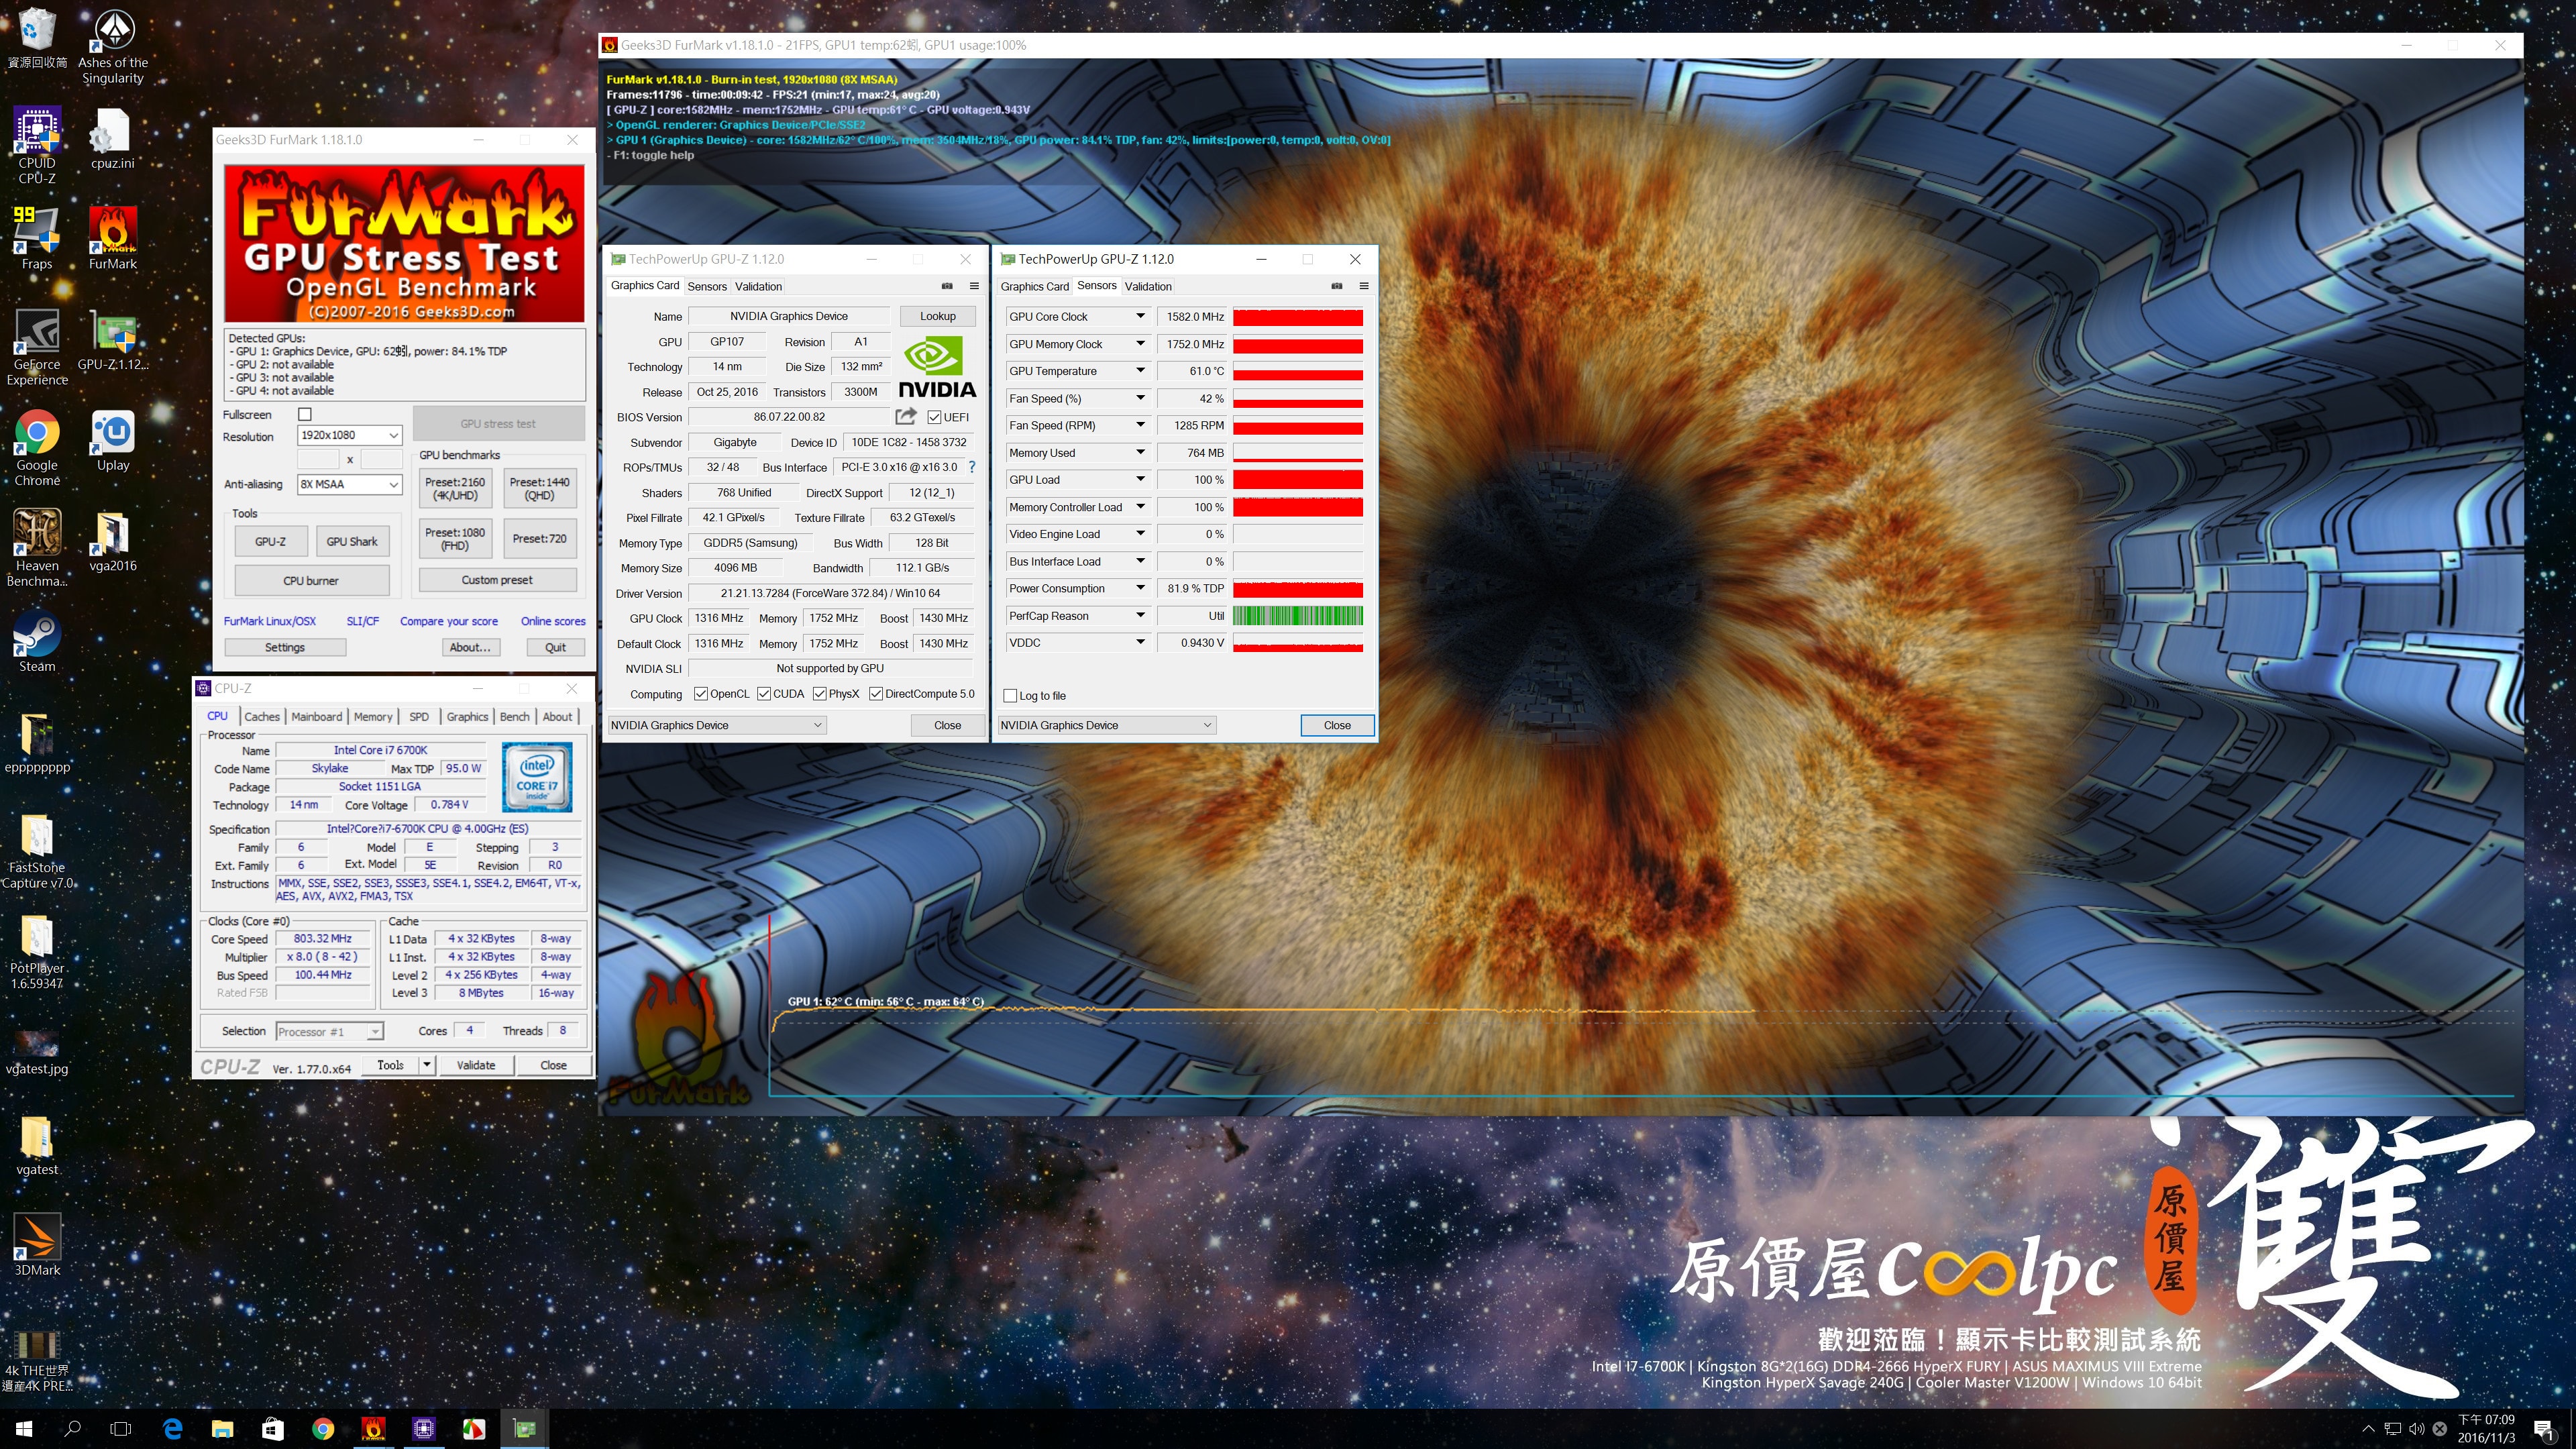Viewport: 2576px width, 1449px height.
Task: Open the Uplay desktop icon
Action: pyautogui.click(x=113, y=440)
